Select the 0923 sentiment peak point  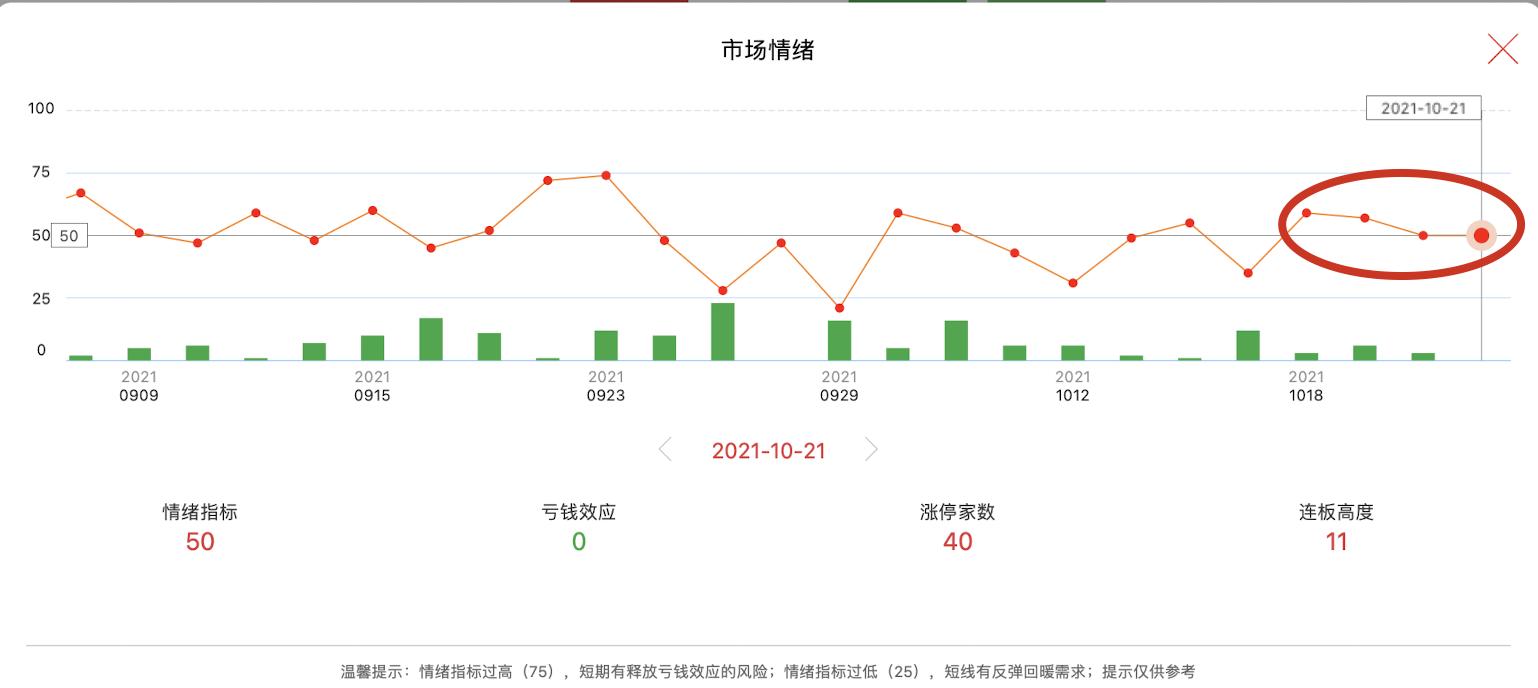[x=606, y=176]
